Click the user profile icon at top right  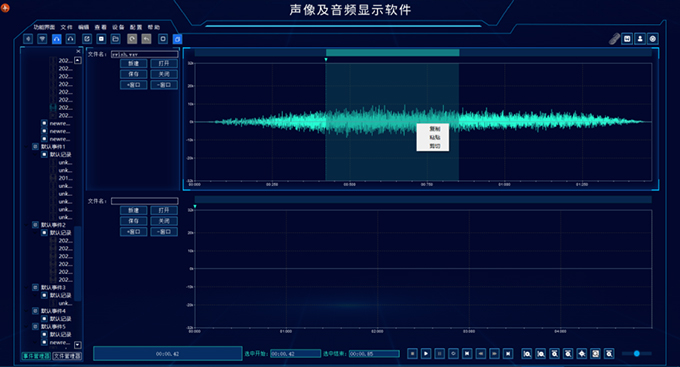[640, 39]
